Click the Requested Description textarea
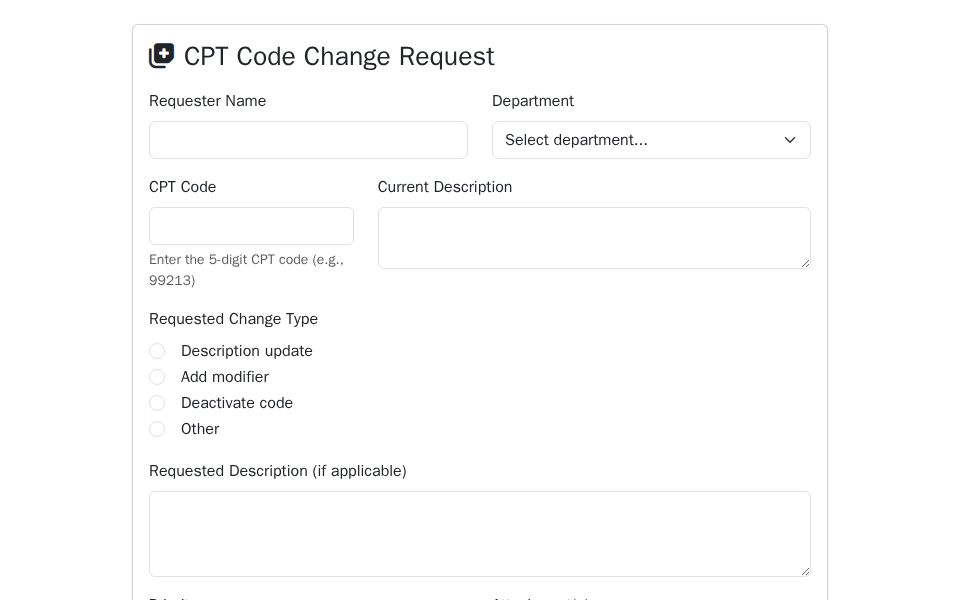960x600 pixels. pos(480,533)
